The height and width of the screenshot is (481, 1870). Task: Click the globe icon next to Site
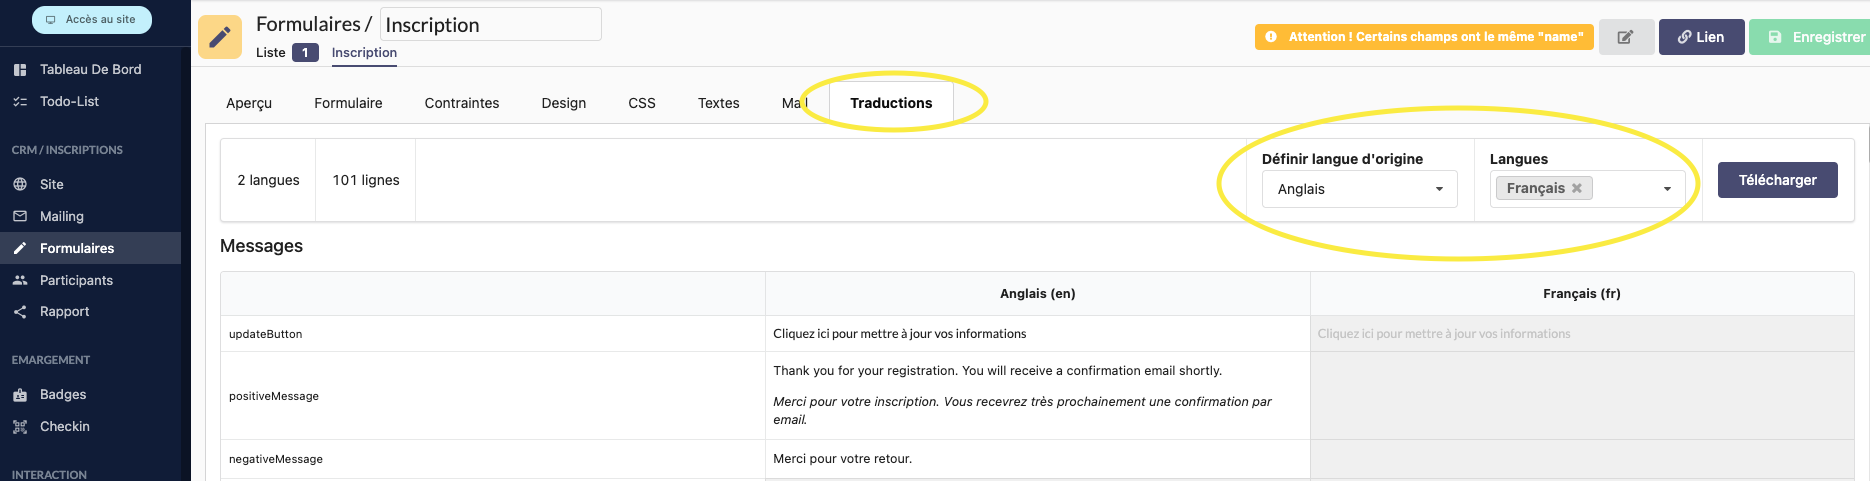coord(20,184)
